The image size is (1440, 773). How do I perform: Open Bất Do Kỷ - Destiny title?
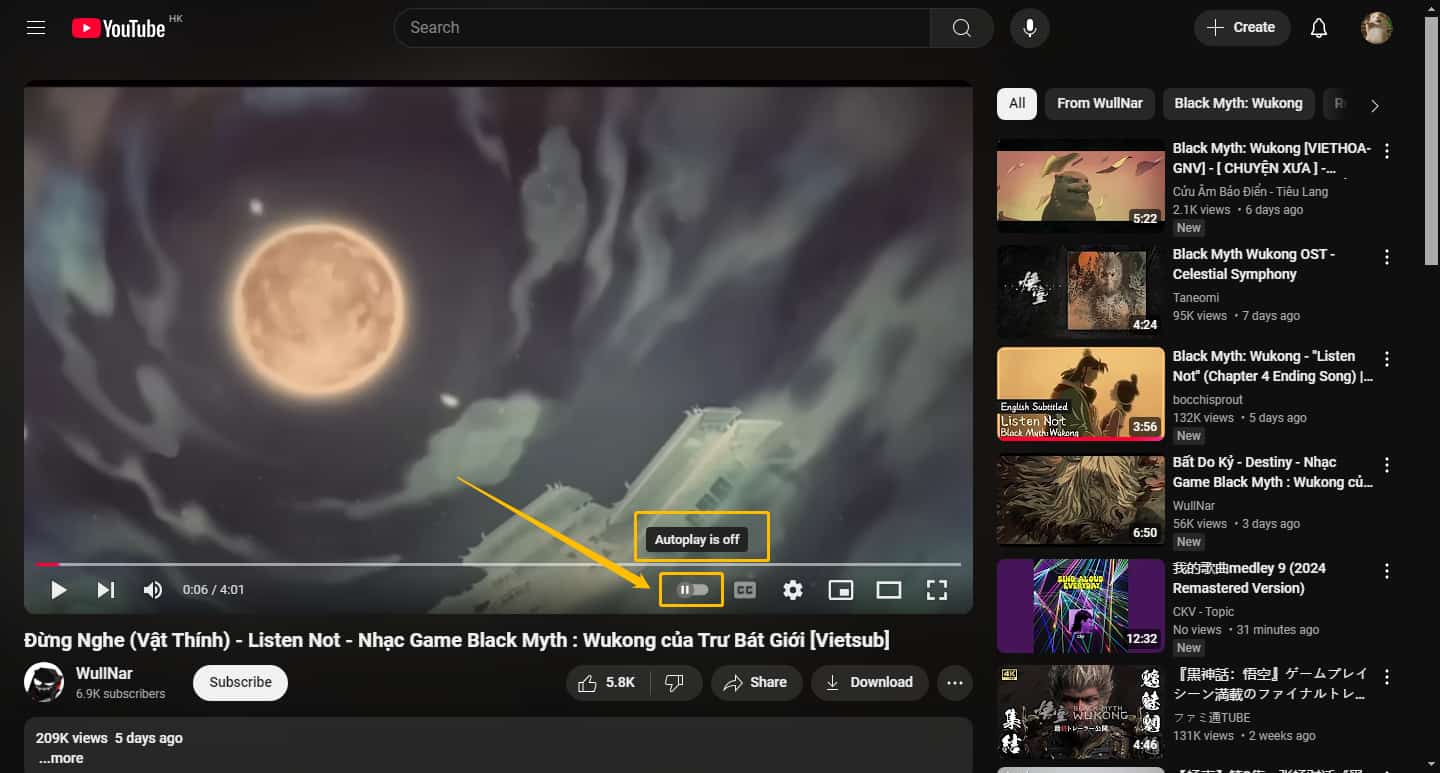[x=1273, y=472]
